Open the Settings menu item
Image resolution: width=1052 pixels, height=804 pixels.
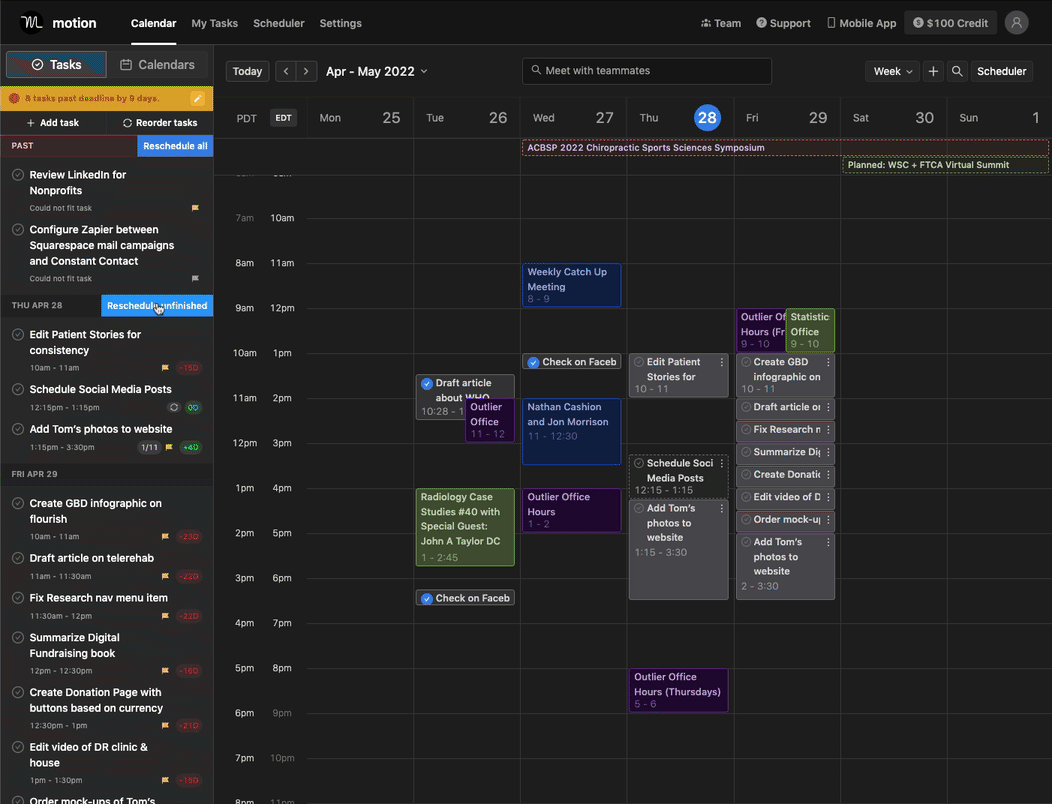(340, 23)
